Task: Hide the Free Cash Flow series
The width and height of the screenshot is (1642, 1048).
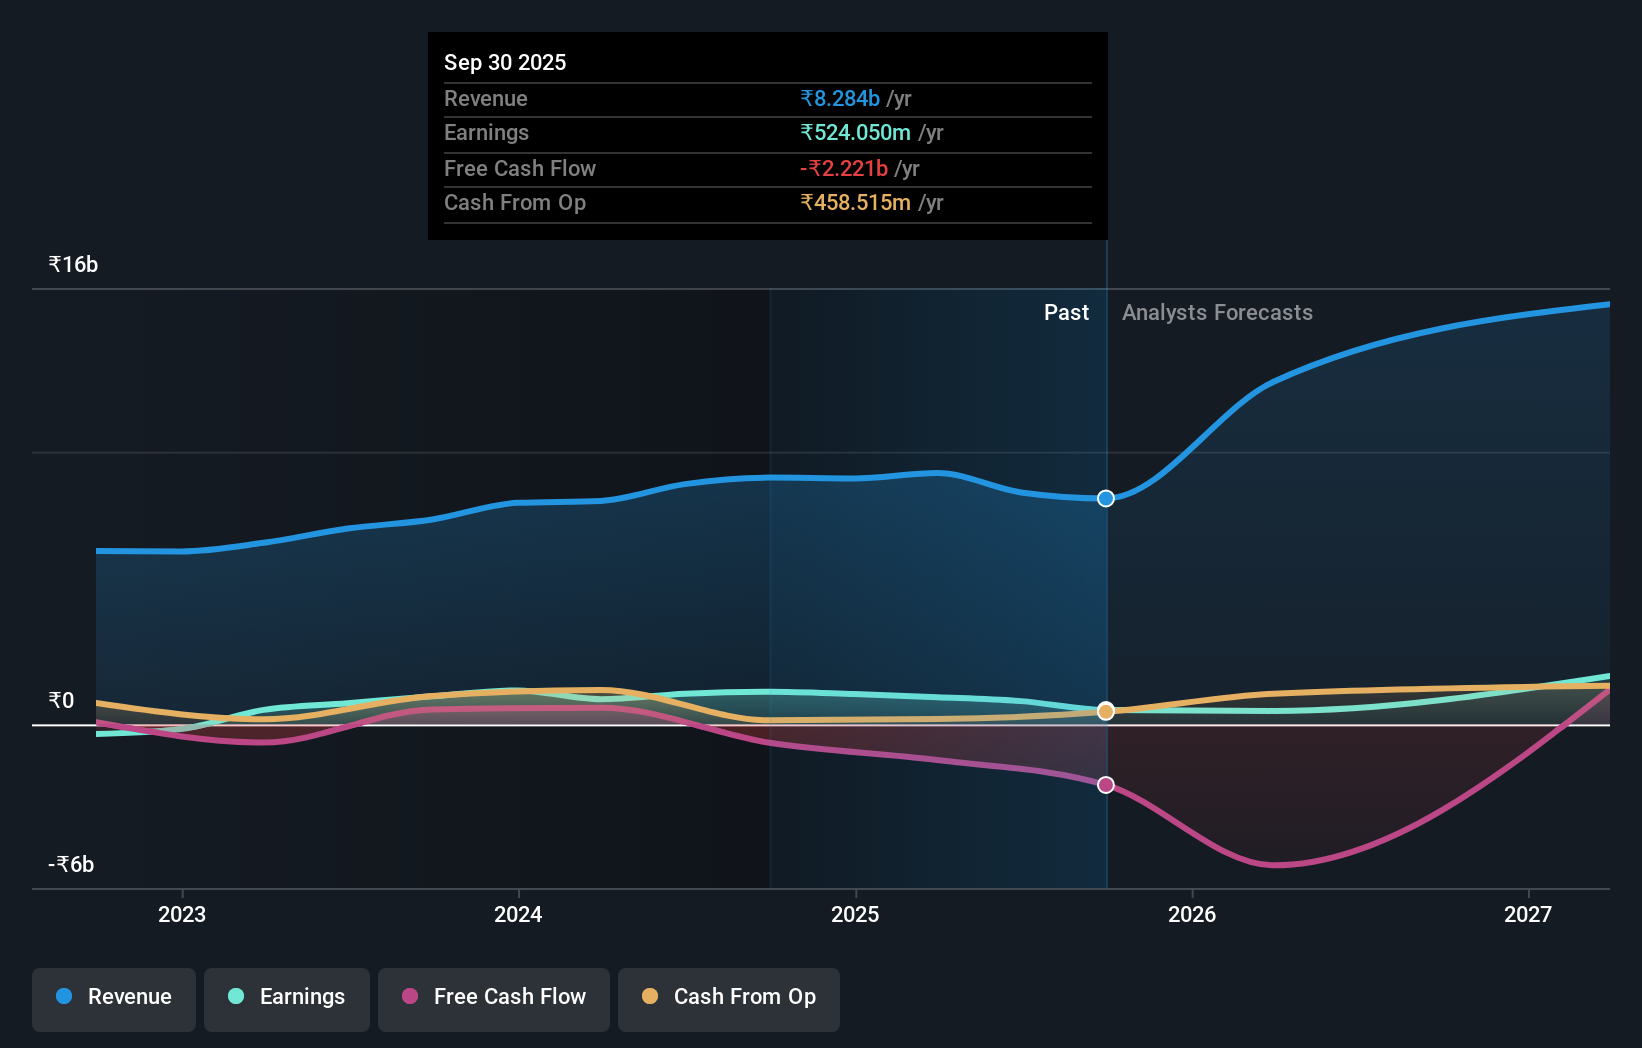Action: tap(493, 997)
